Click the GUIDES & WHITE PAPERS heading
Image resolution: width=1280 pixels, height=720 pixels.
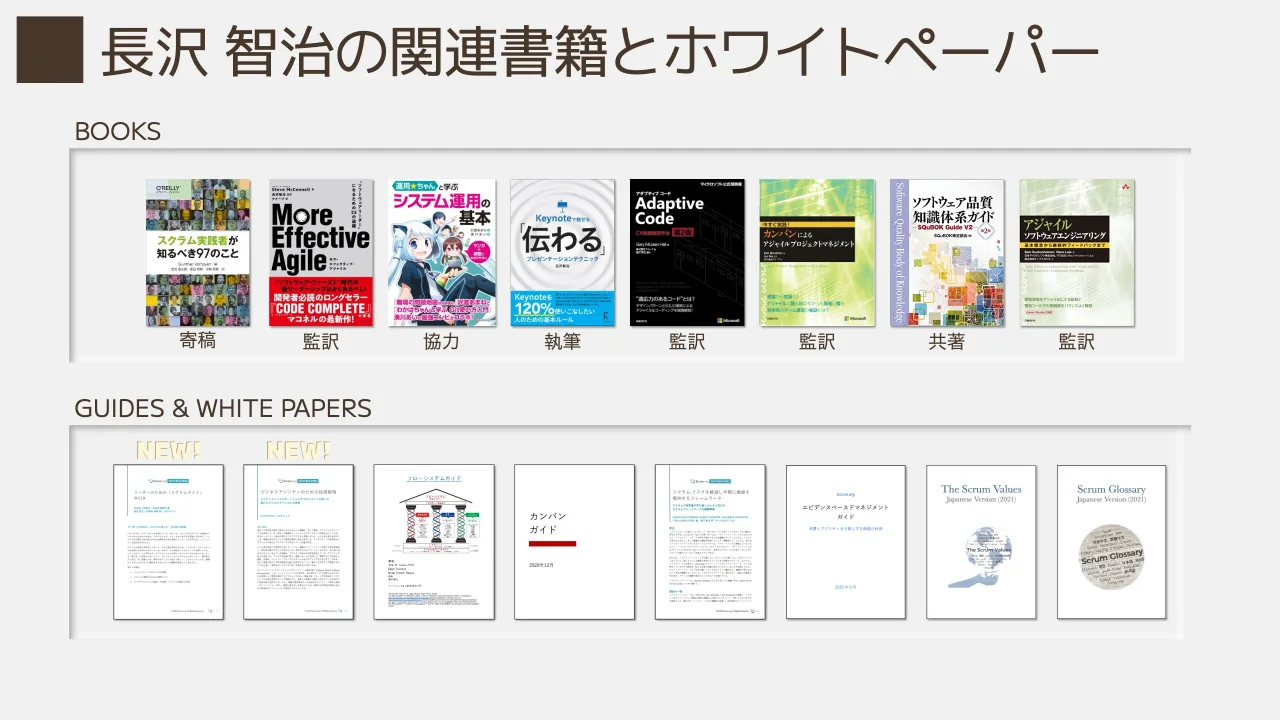click(x=223, y=408)
